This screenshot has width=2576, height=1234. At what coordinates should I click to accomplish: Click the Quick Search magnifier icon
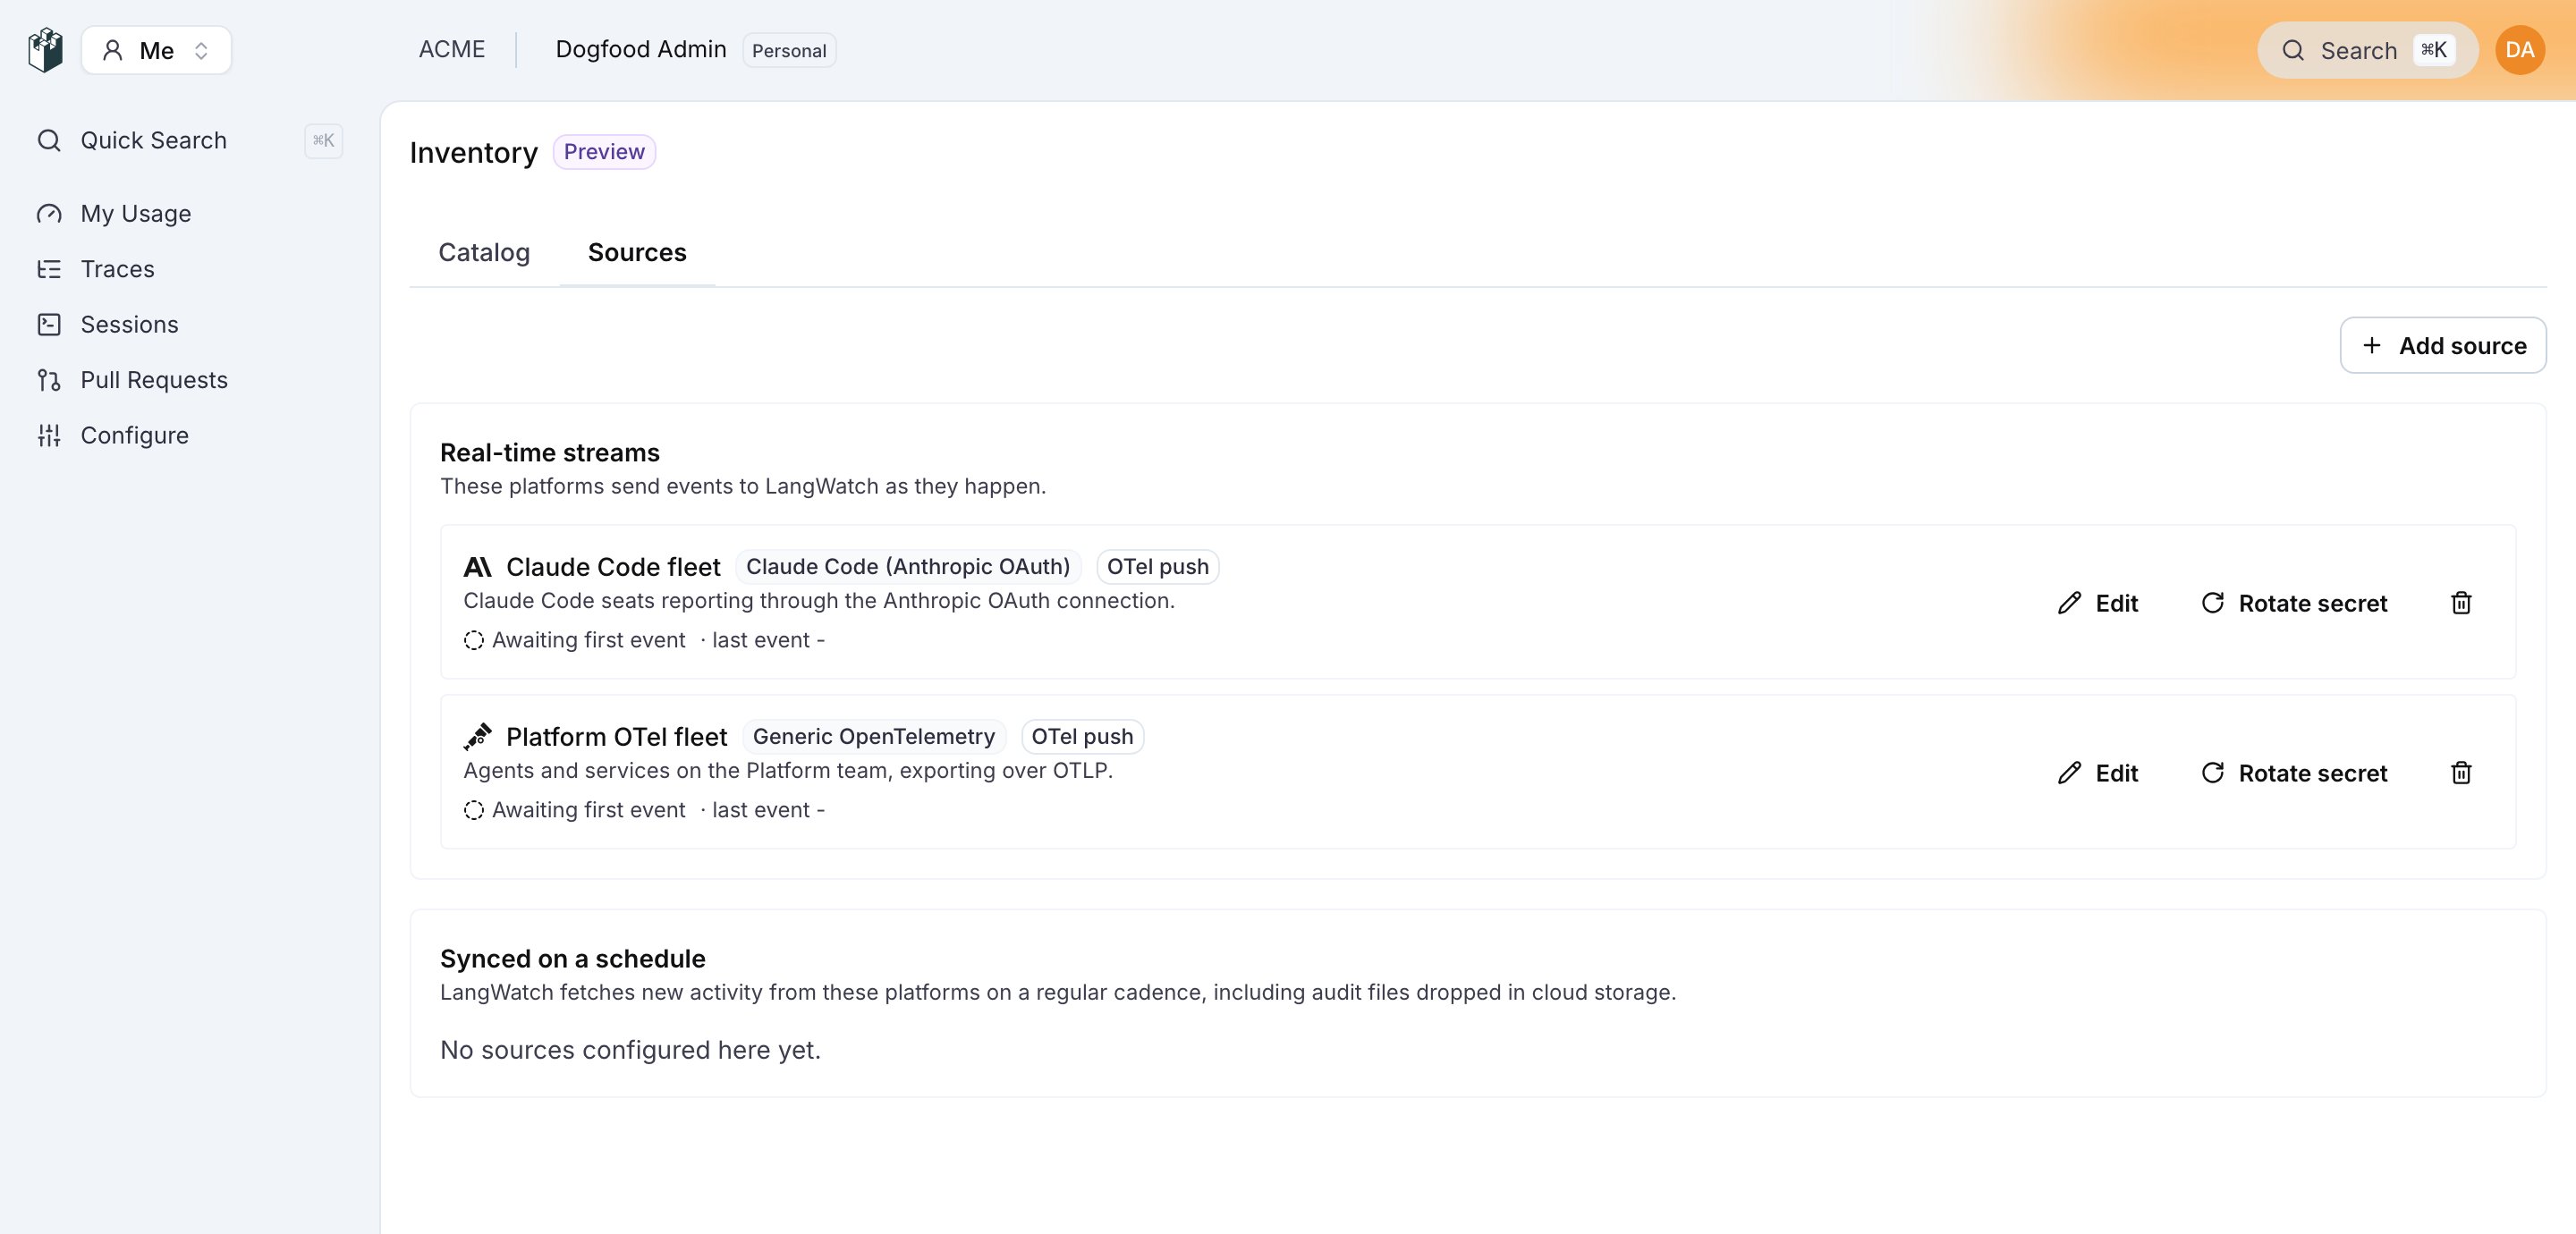click(x=49, y=140)
